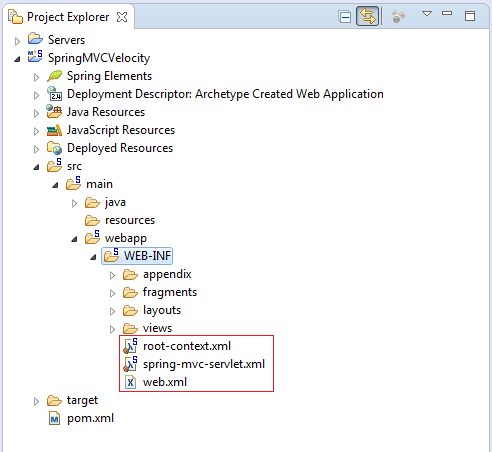
Task: Click the Maven pom.xml file icon
Action: tap(54, 418)
